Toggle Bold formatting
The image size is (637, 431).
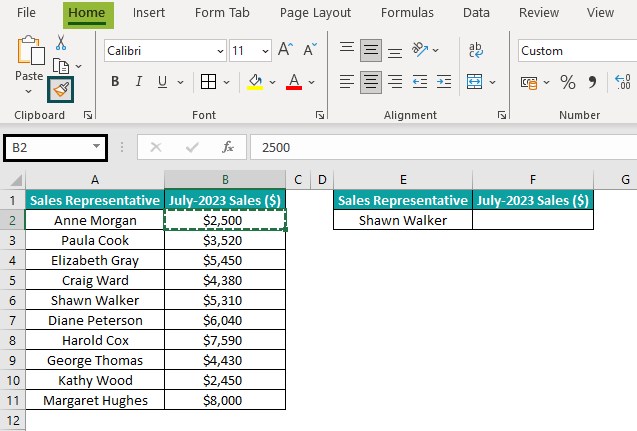115,82
